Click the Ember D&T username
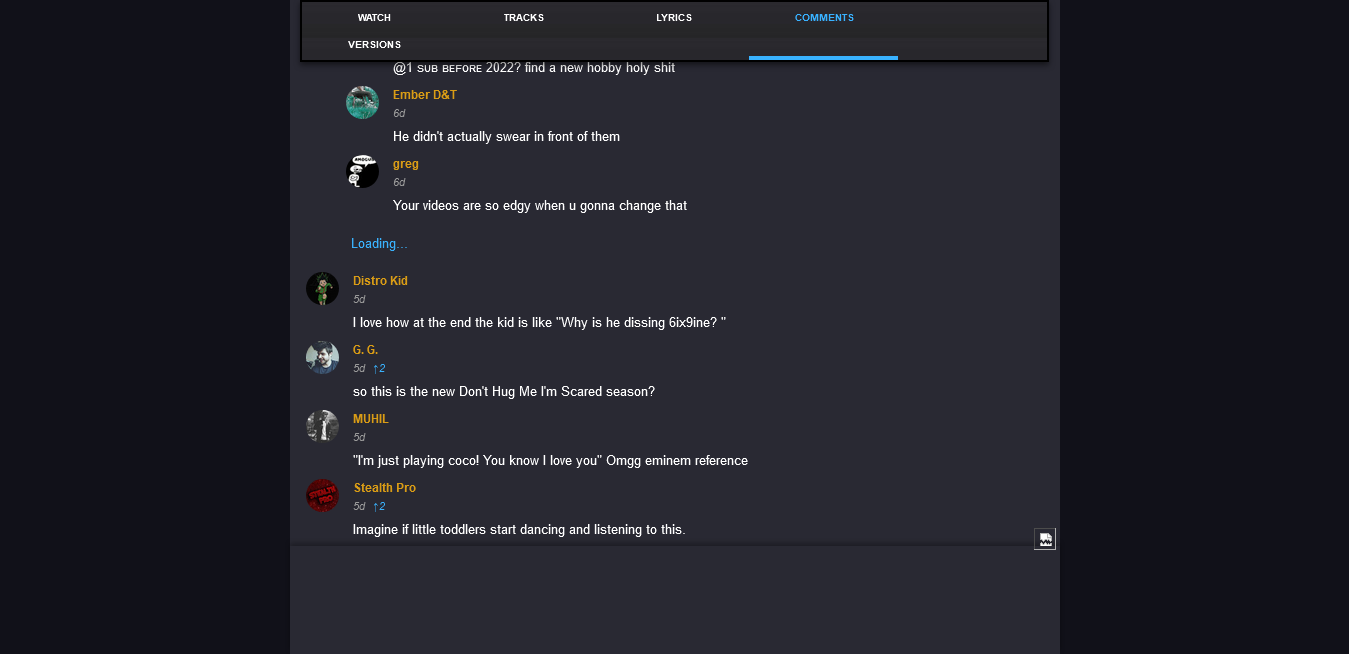Screen dimensions: 1349x654 pos(425,95)
